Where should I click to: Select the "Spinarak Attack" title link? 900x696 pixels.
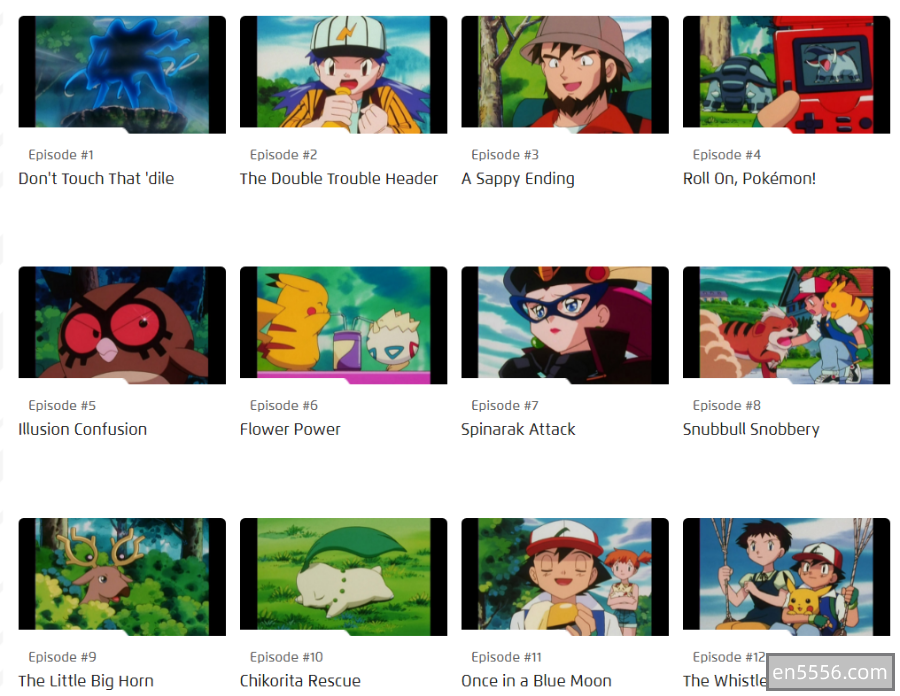518,430
